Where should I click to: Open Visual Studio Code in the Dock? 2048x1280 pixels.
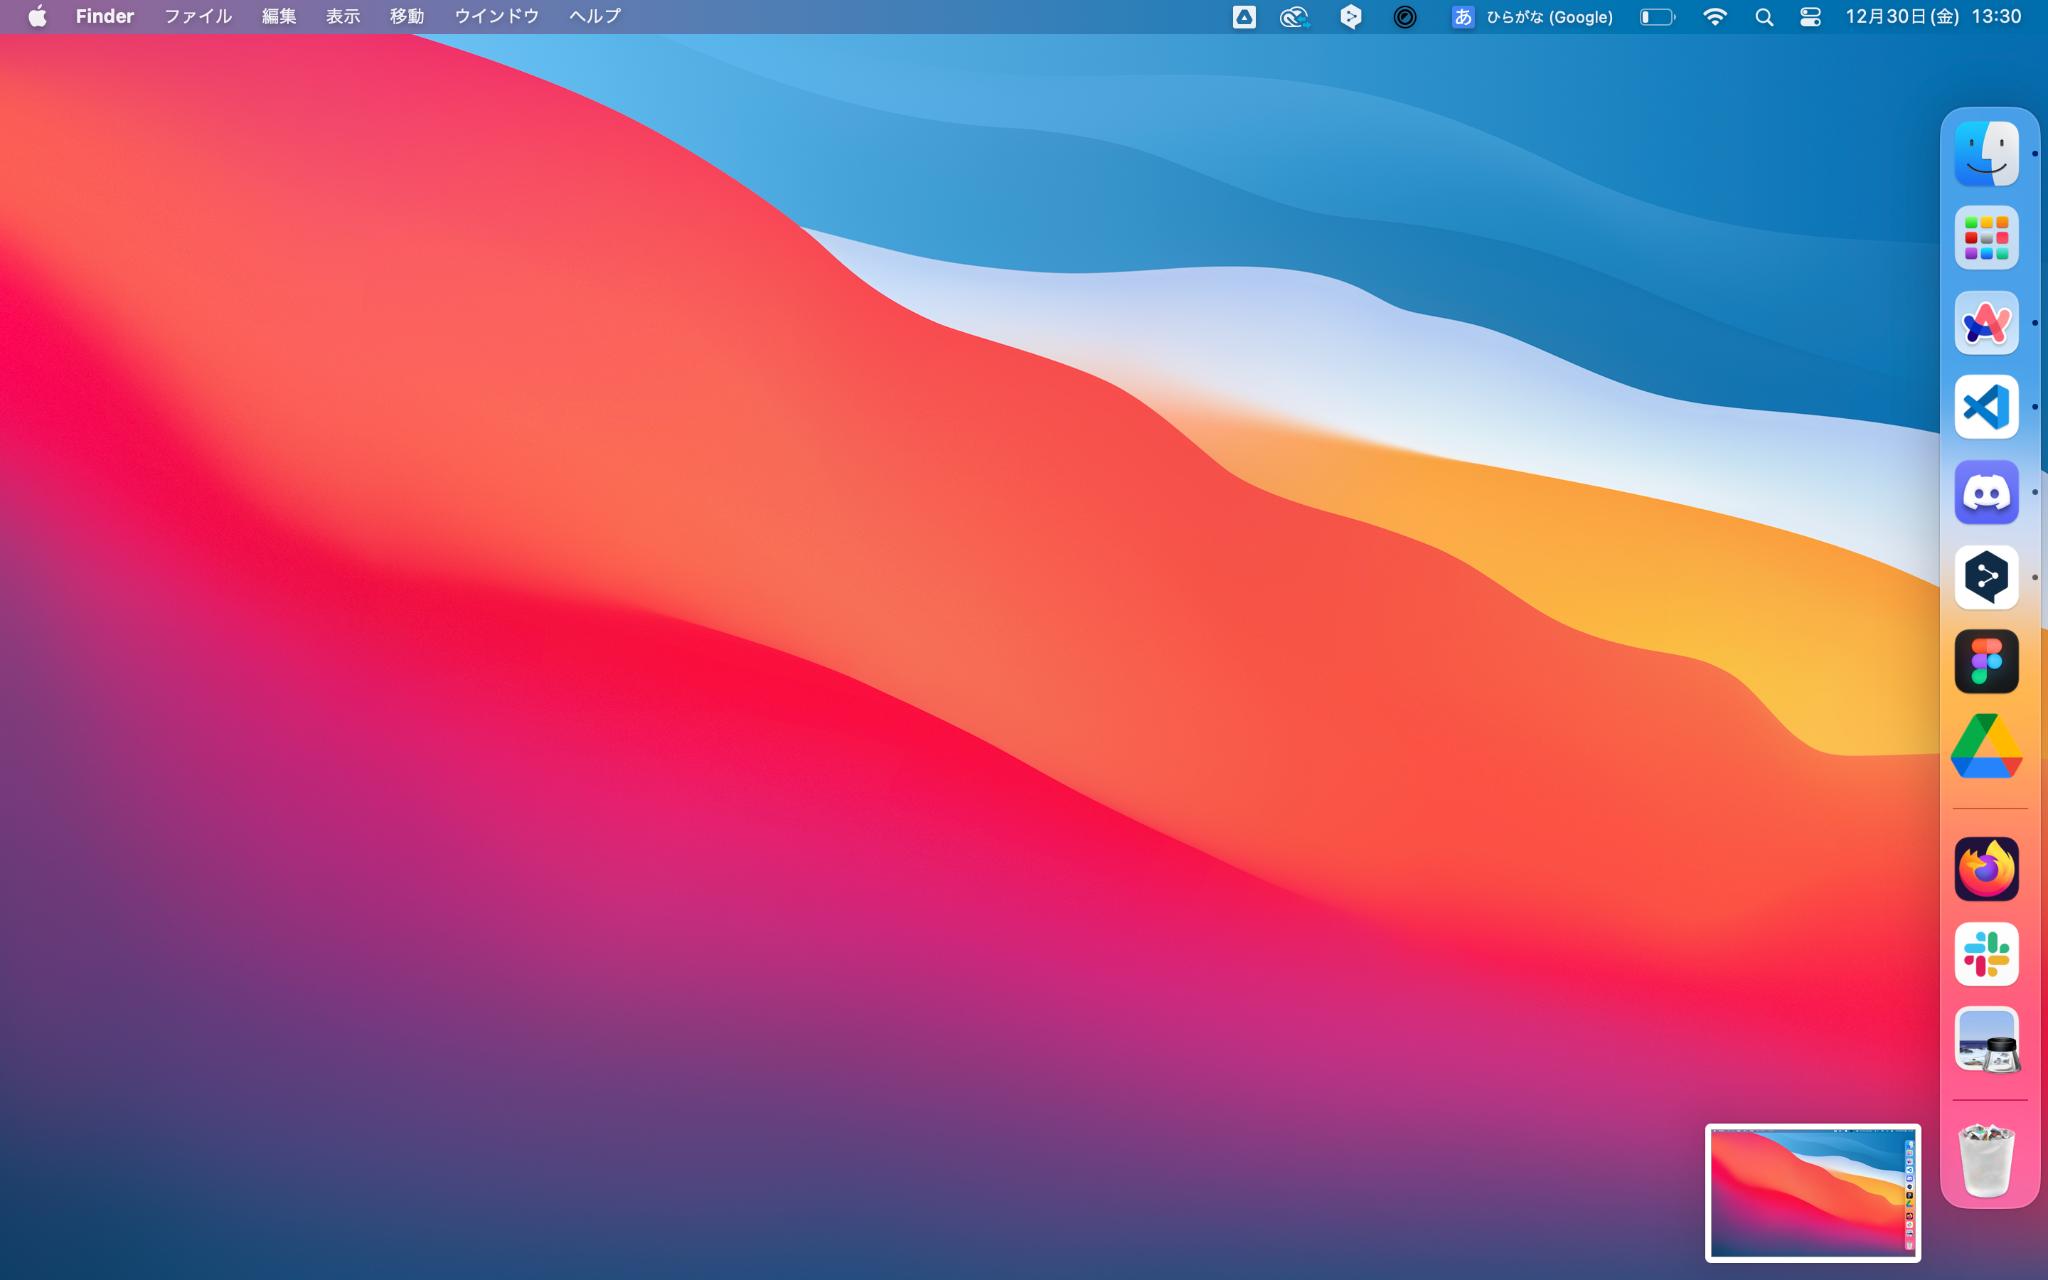(x=1986, y=407)
